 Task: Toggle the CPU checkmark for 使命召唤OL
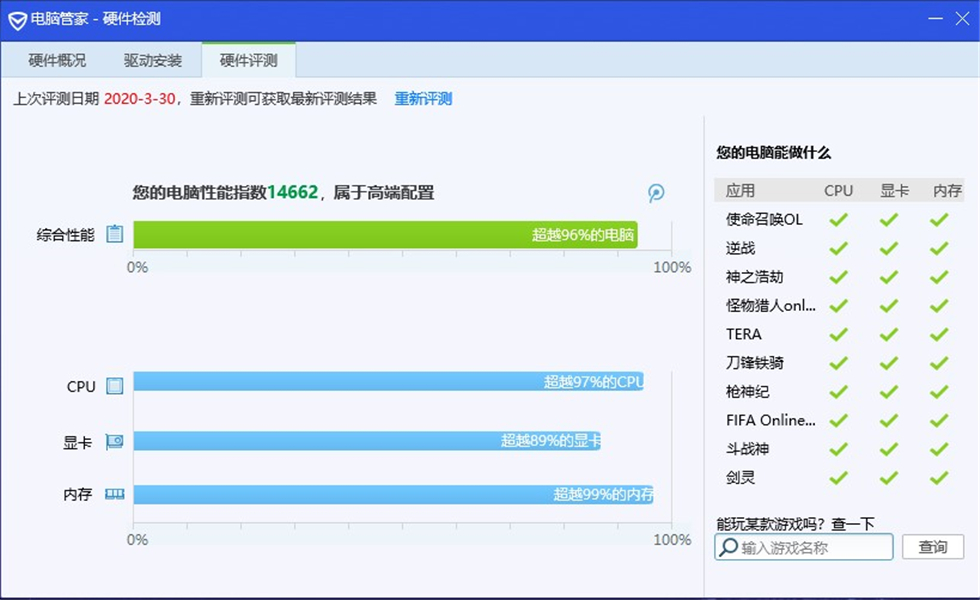tap(838, 219)
